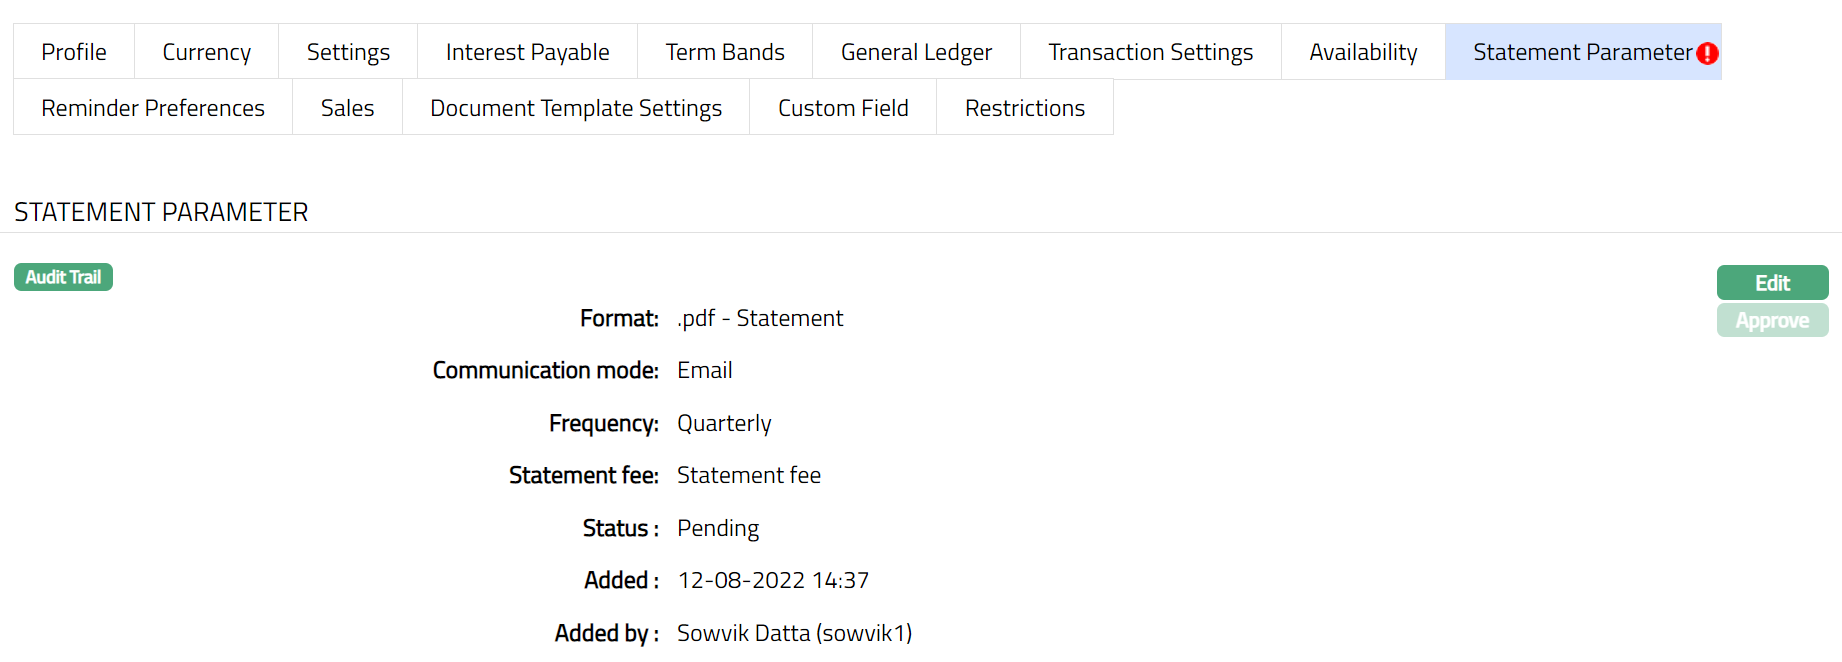Open the Profile tab

click(74, 52)
